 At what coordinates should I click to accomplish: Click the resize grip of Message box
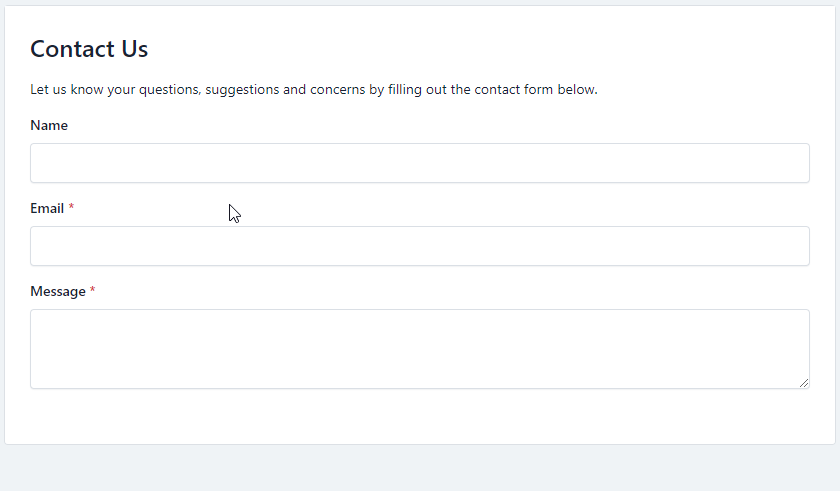[x=804, y=383]
